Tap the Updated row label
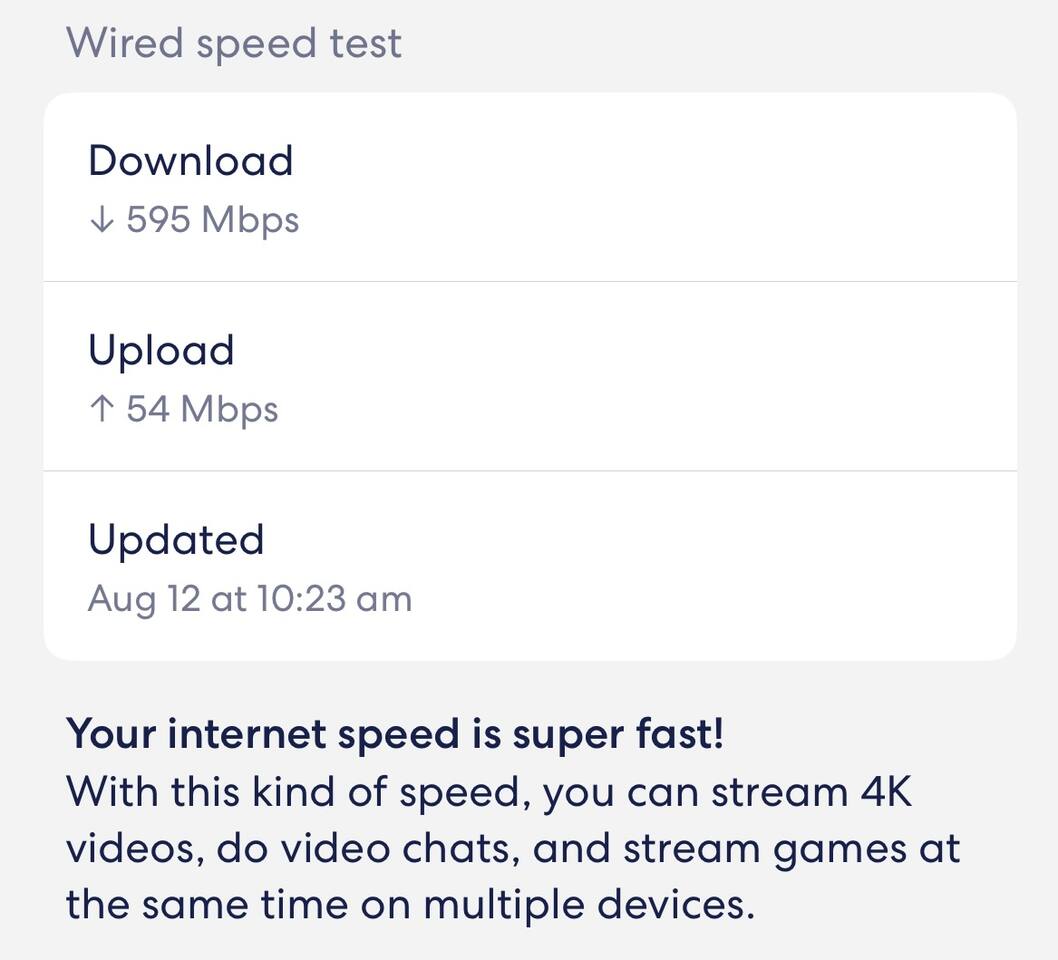 coord(176,540)
